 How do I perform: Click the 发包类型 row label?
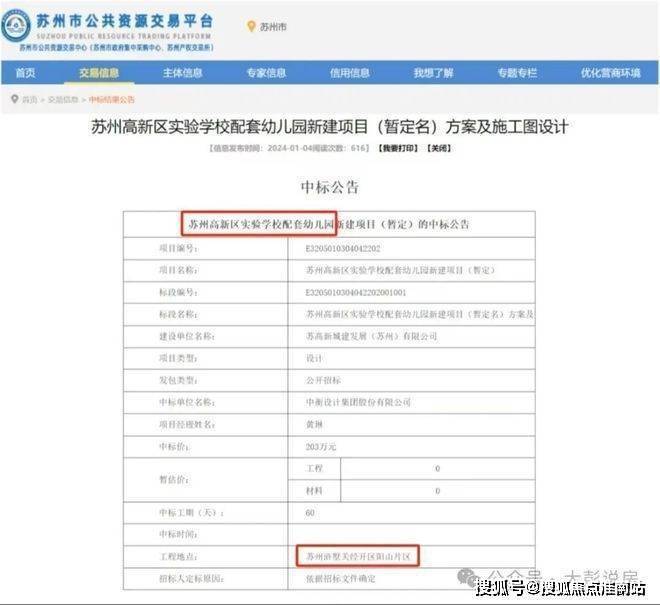(178, 380)
